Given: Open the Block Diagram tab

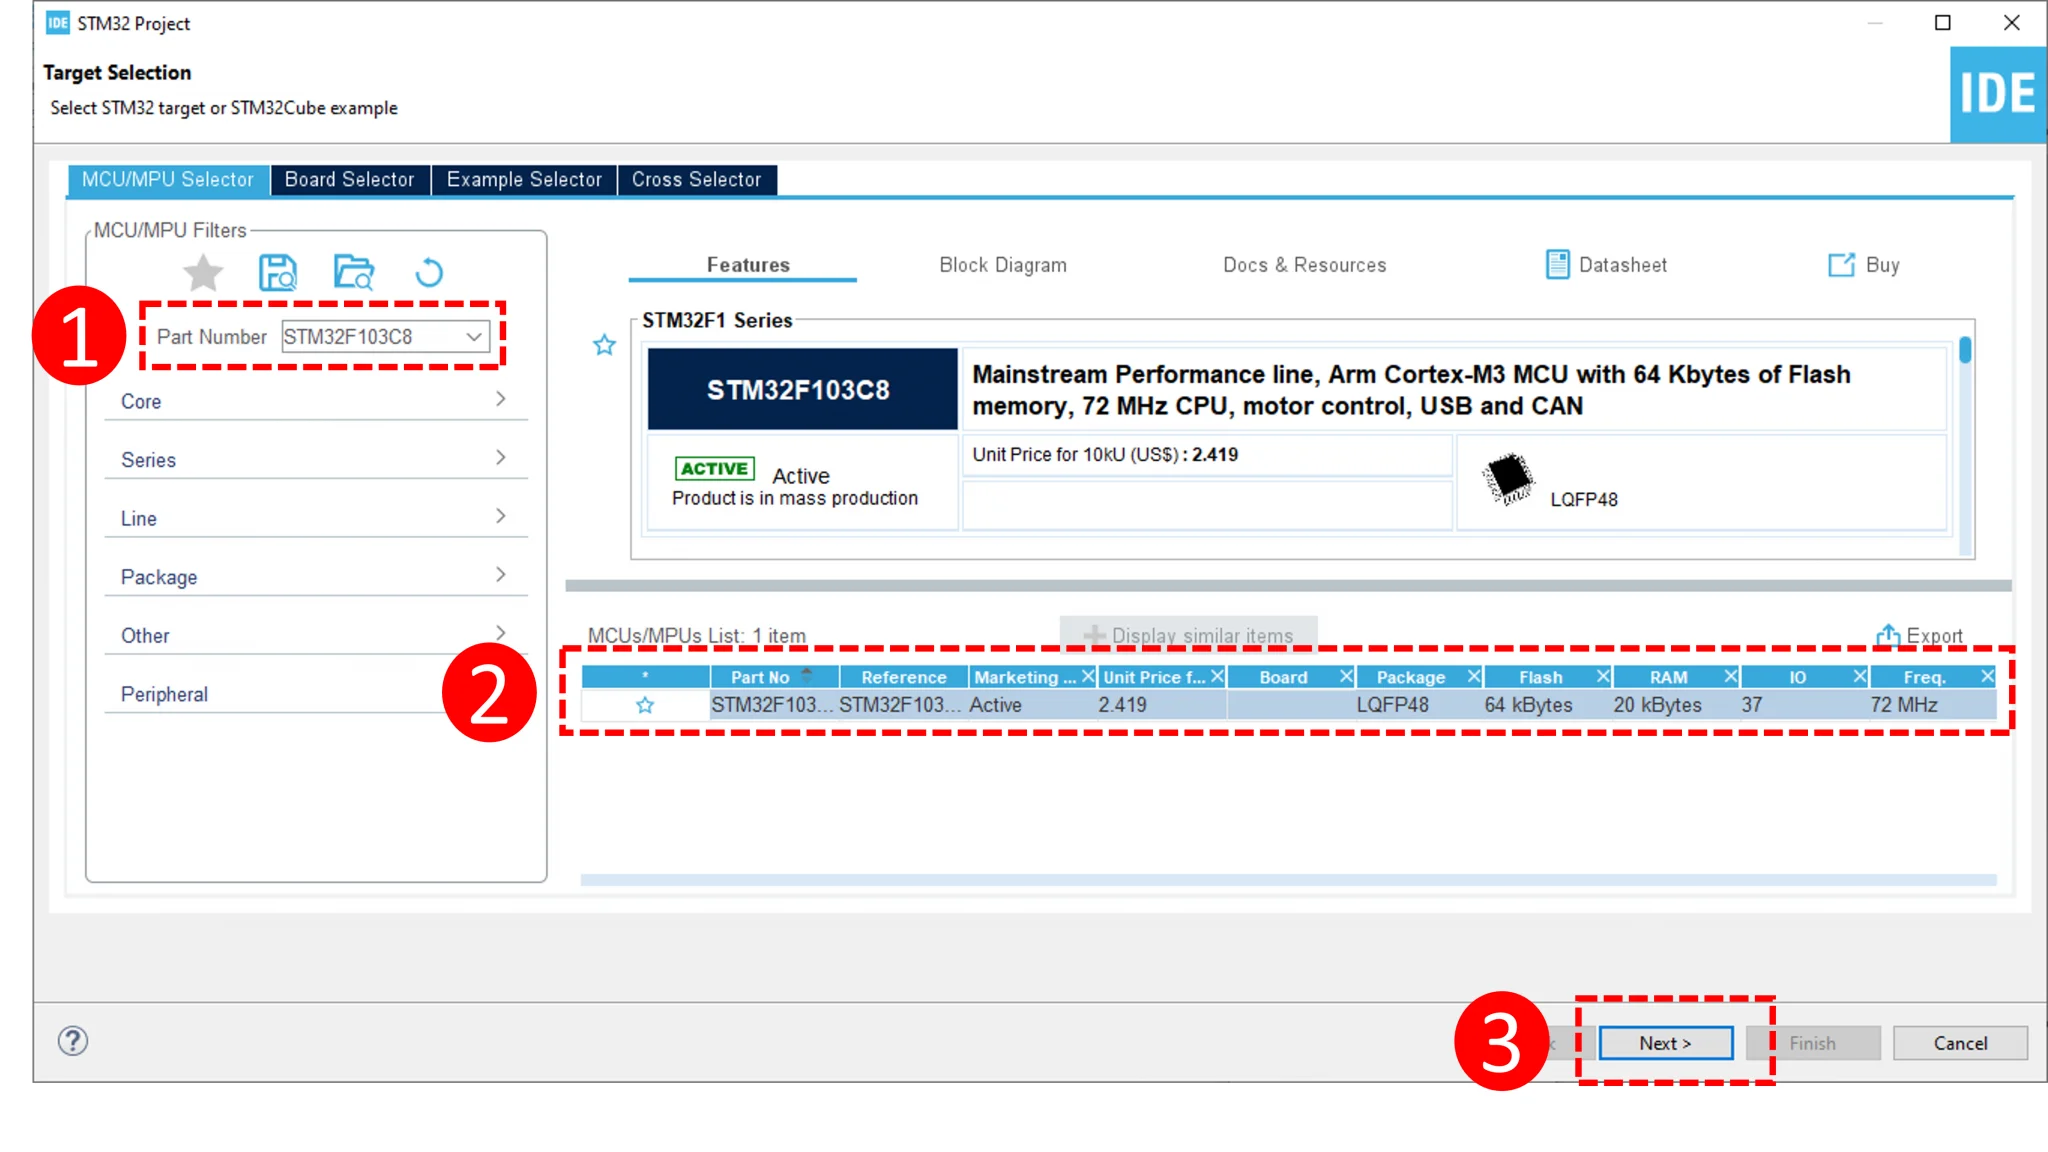Looking at the screenshot, I should 1002,265.
